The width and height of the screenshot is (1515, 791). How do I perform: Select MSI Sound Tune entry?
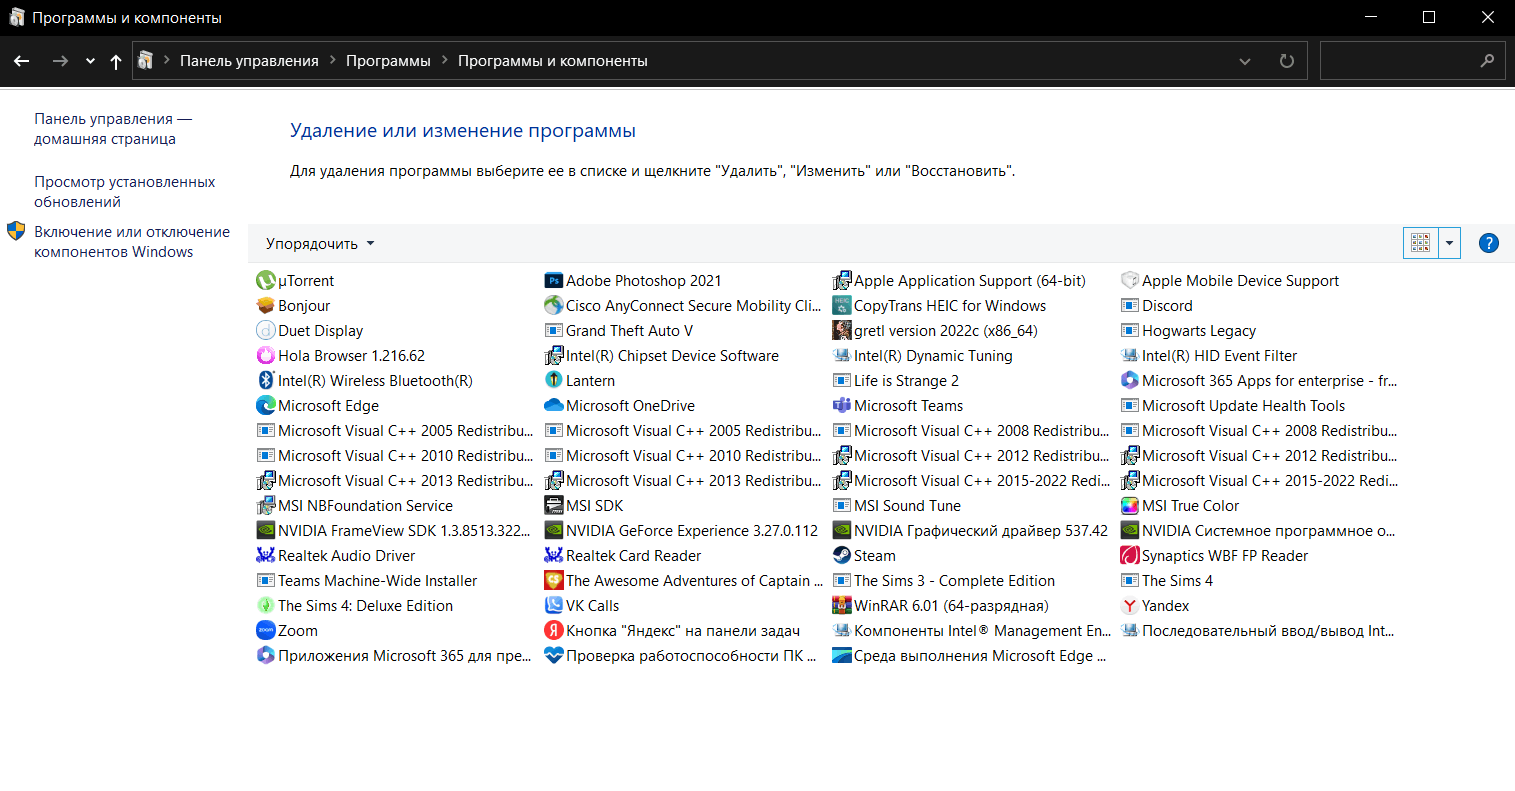click(897, 506)
